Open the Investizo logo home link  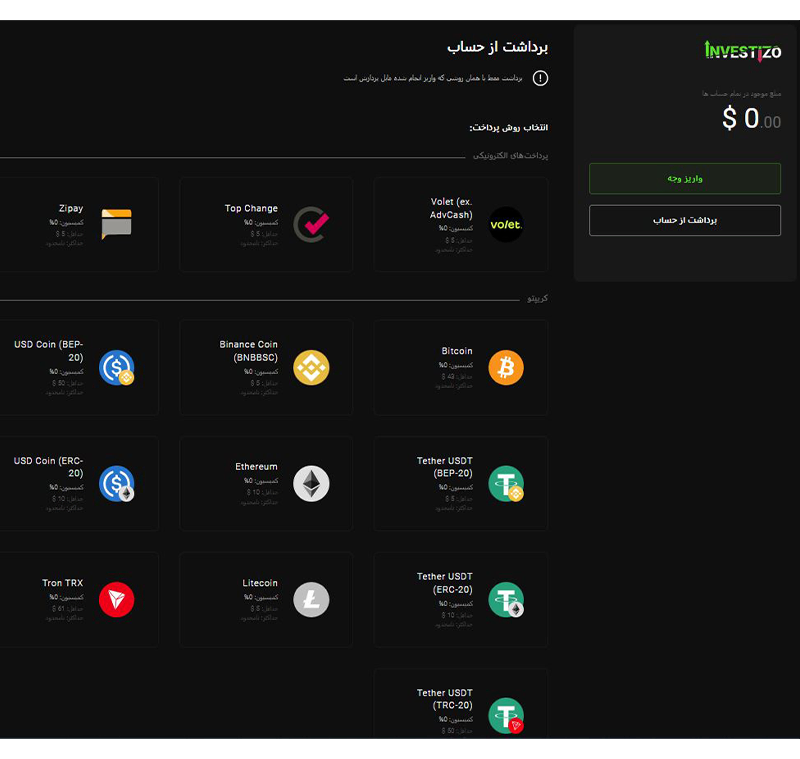pyautogui.click(x=742, y=51)
